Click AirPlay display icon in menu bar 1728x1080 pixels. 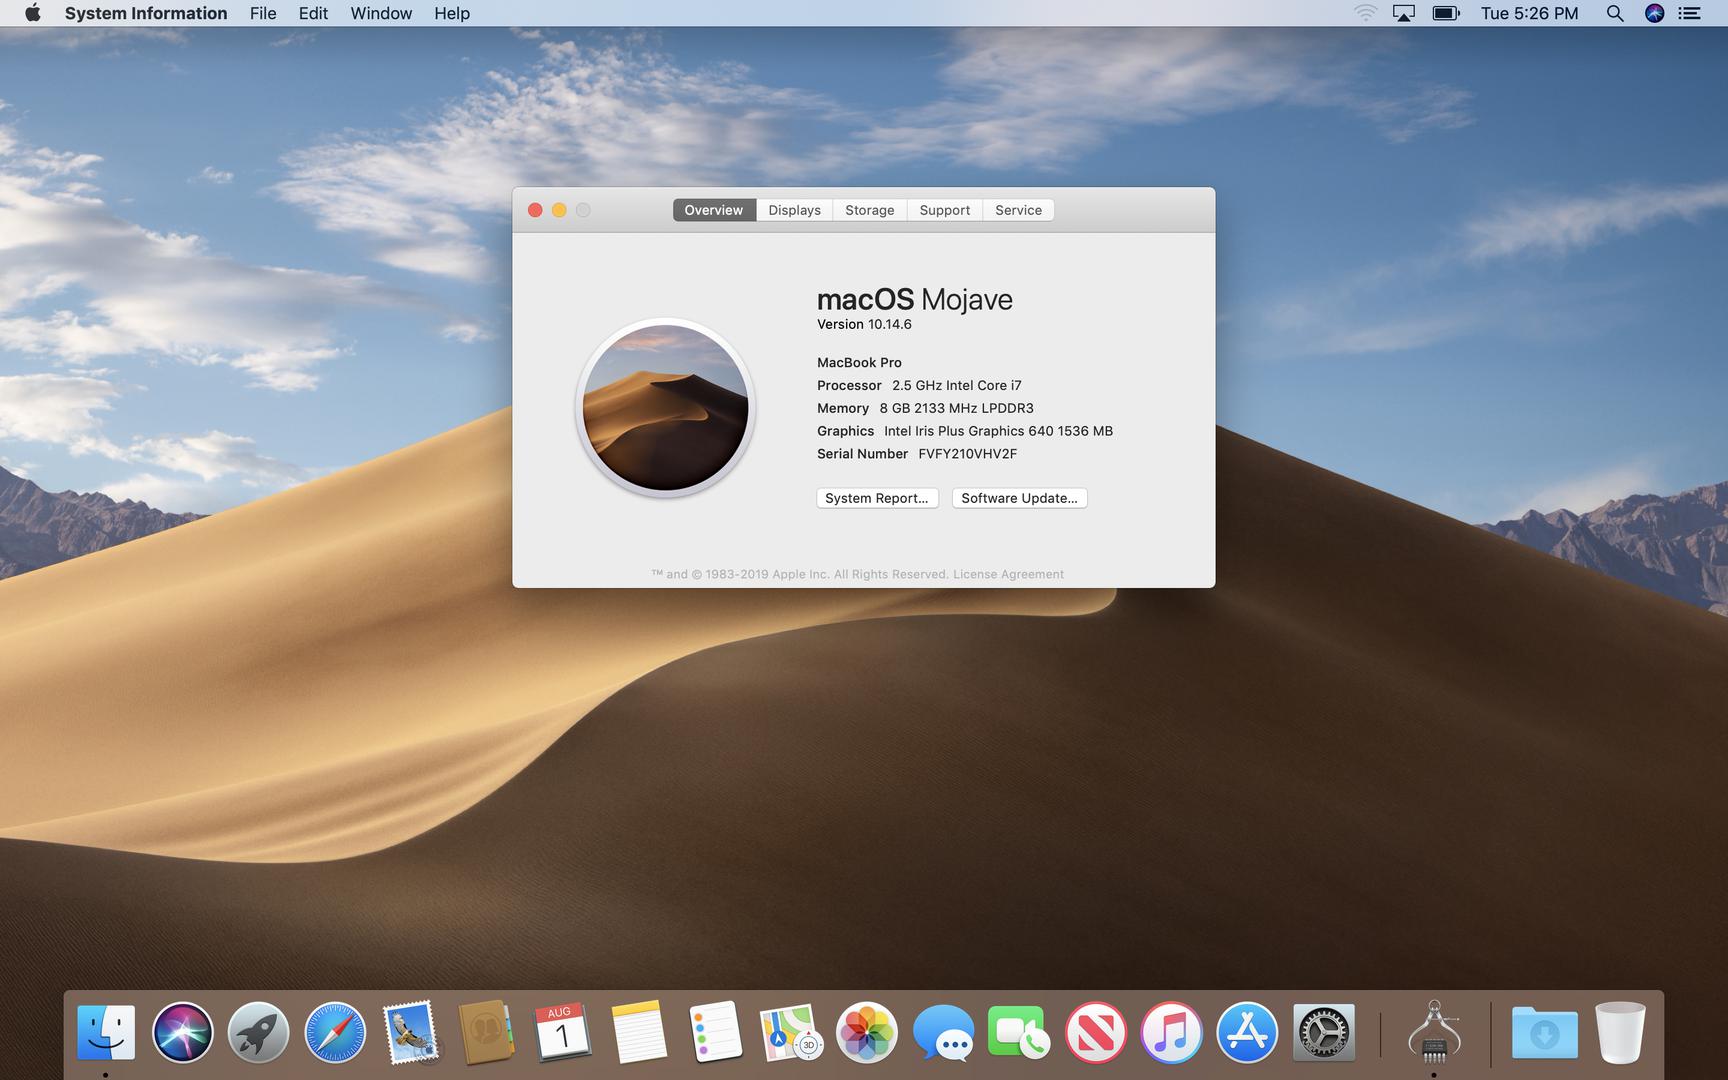coord(1404,13)
